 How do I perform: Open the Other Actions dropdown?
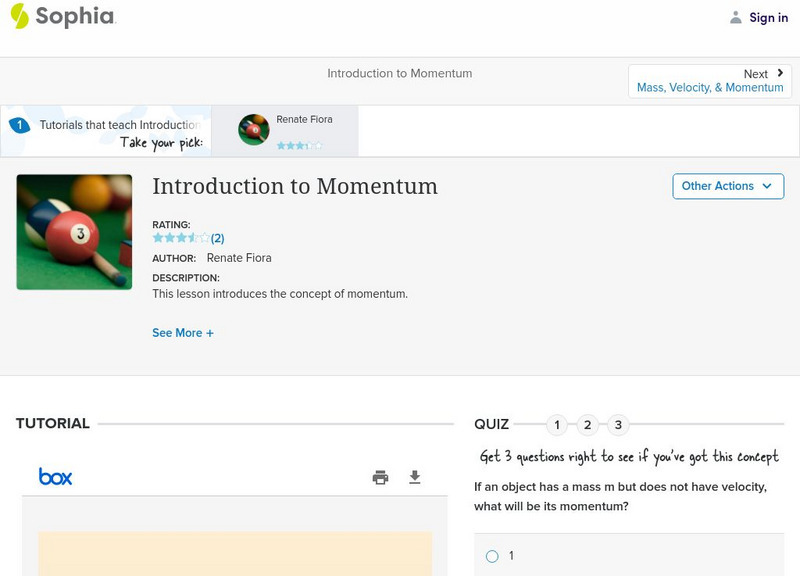pos(728,186)
